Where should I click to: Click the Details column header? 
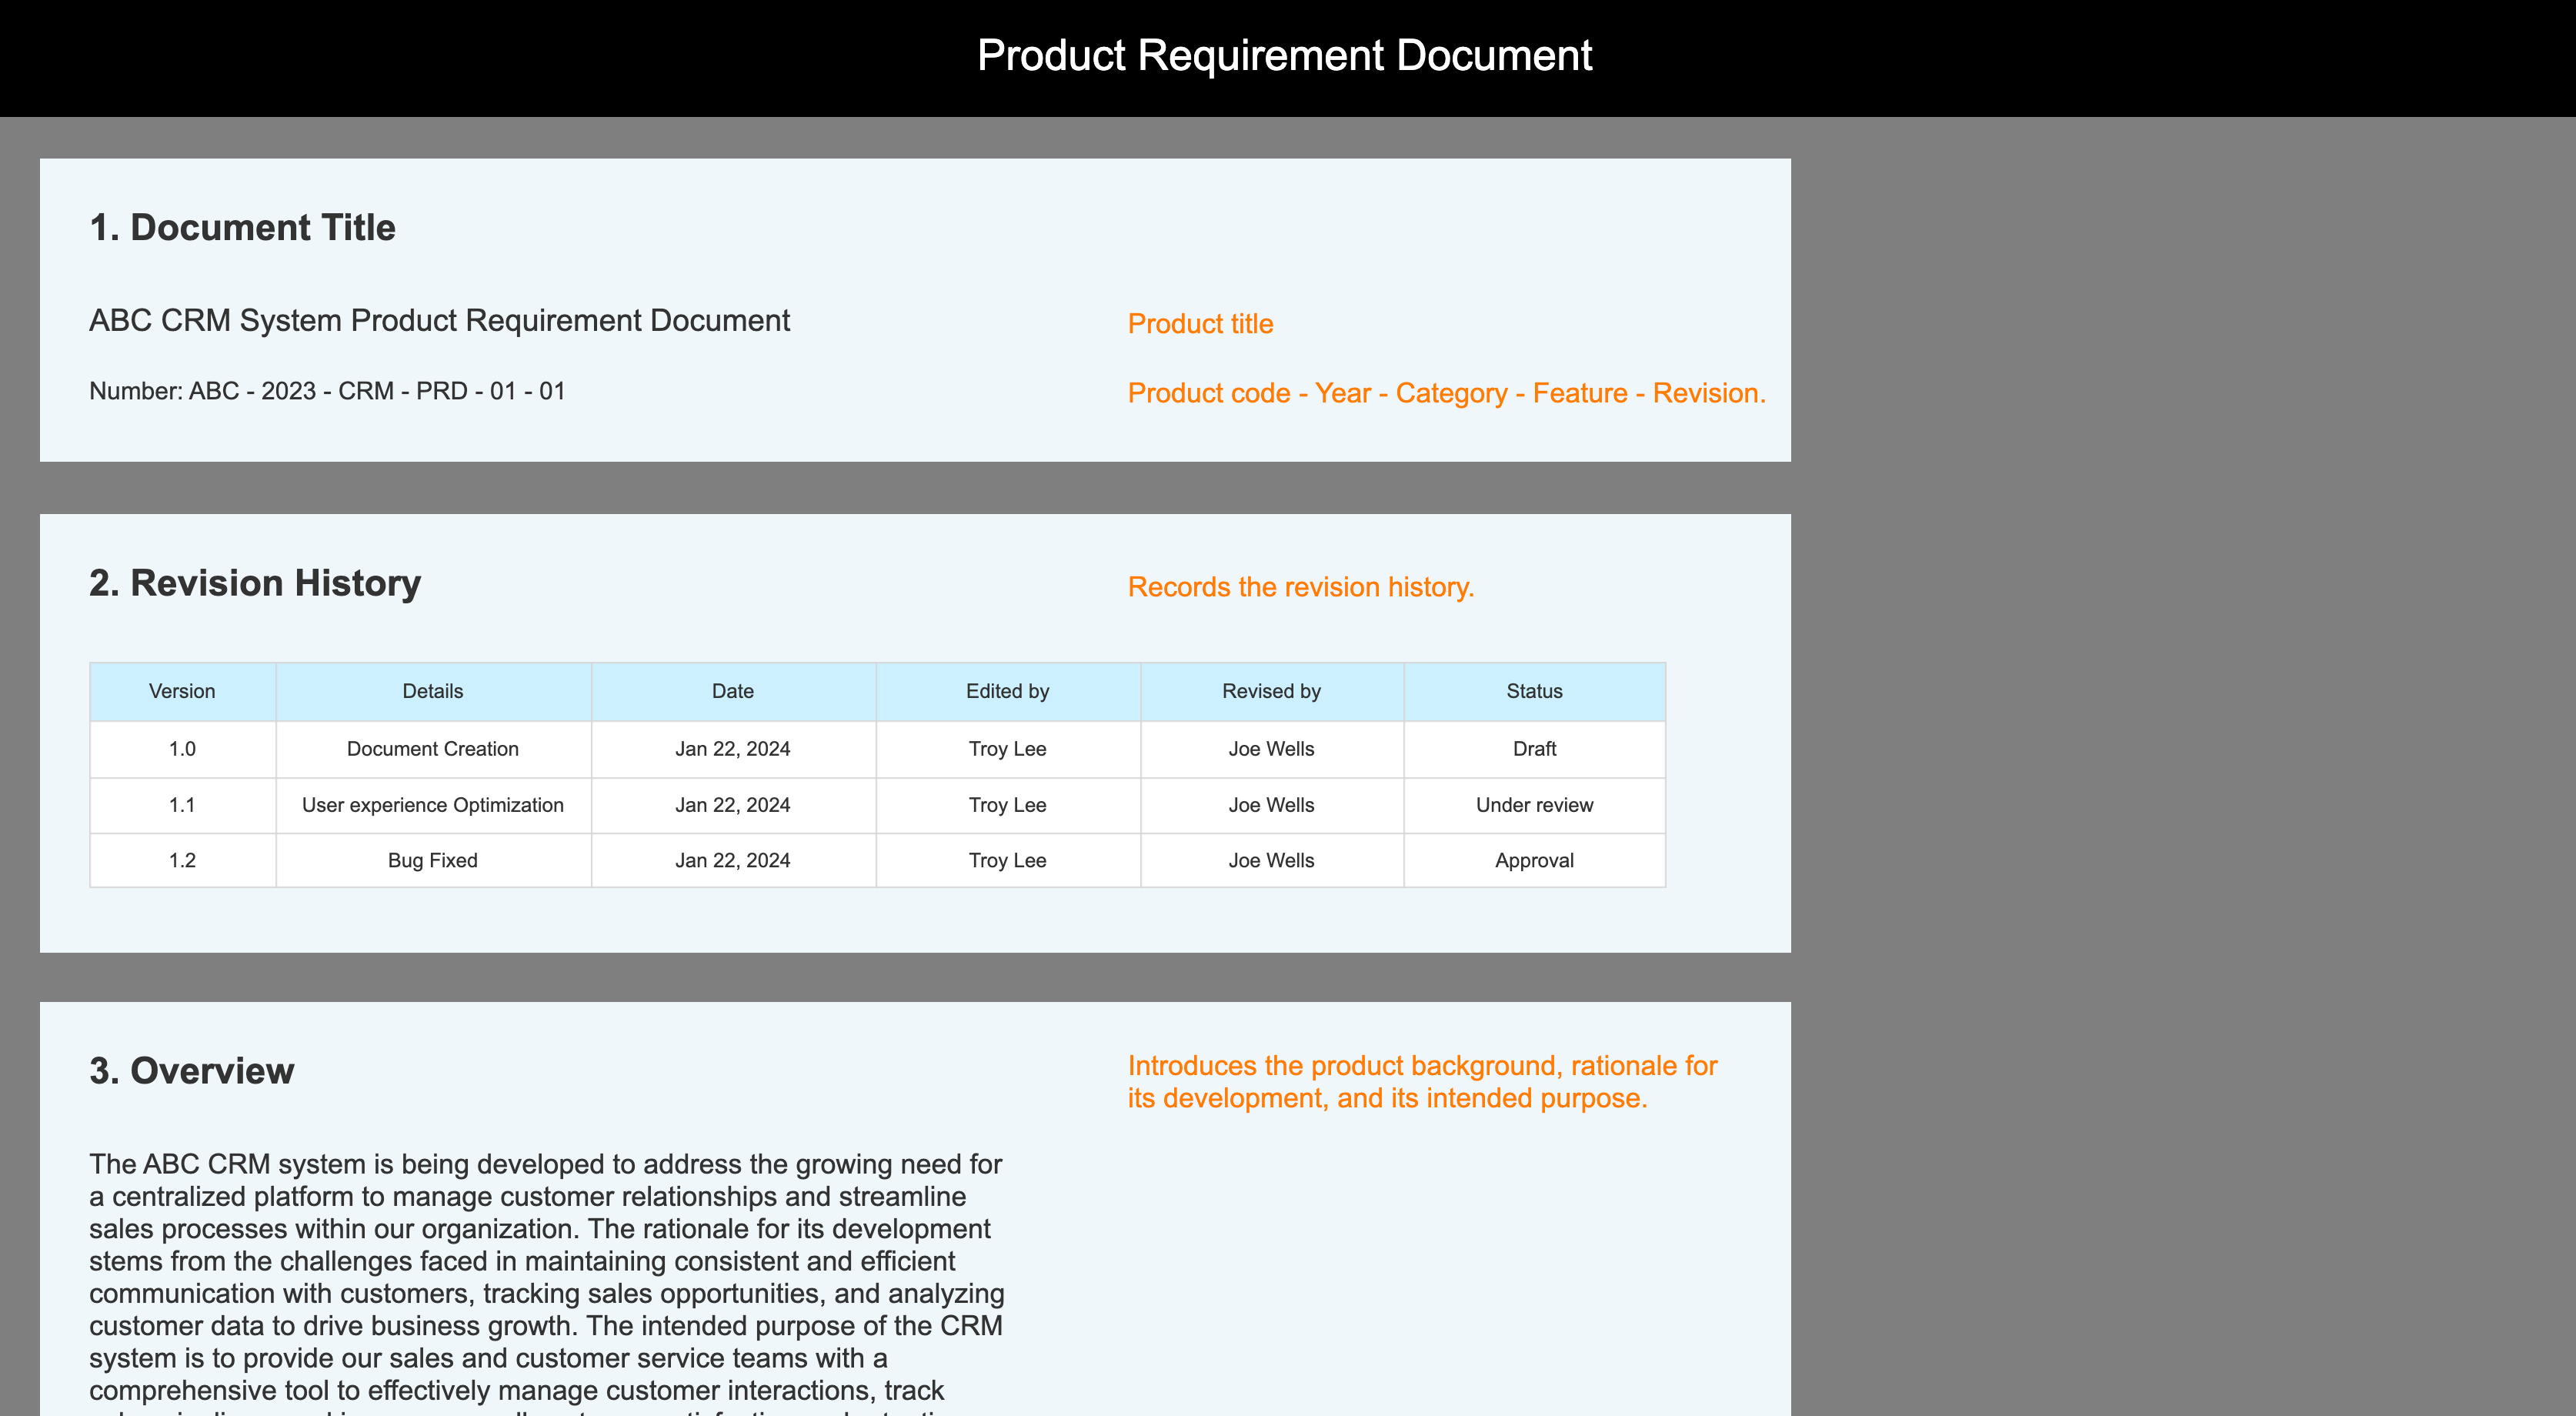[x=432, y=691]
